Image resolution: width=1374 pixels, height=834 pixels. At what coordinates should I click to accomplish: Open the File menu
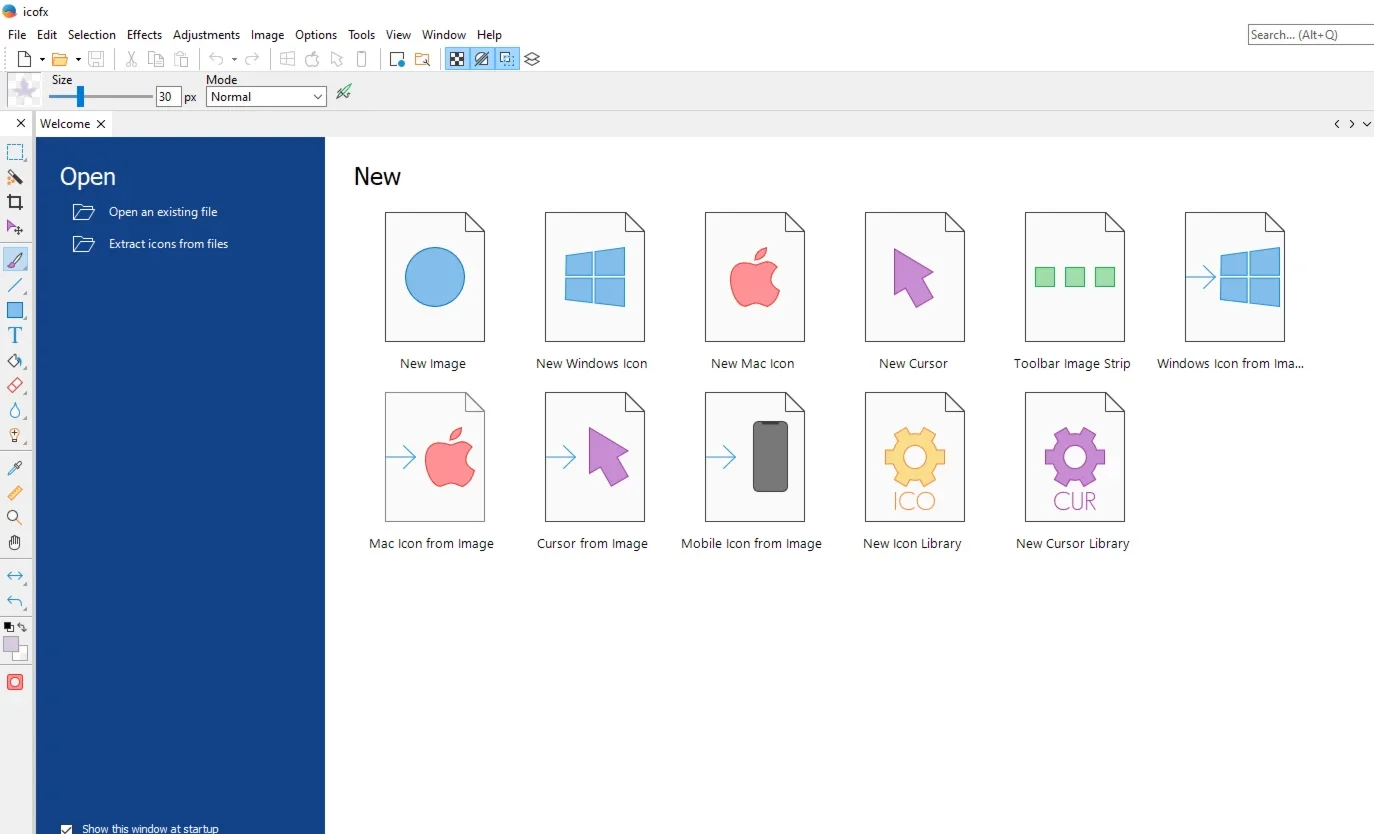click(x=17, y=35)
